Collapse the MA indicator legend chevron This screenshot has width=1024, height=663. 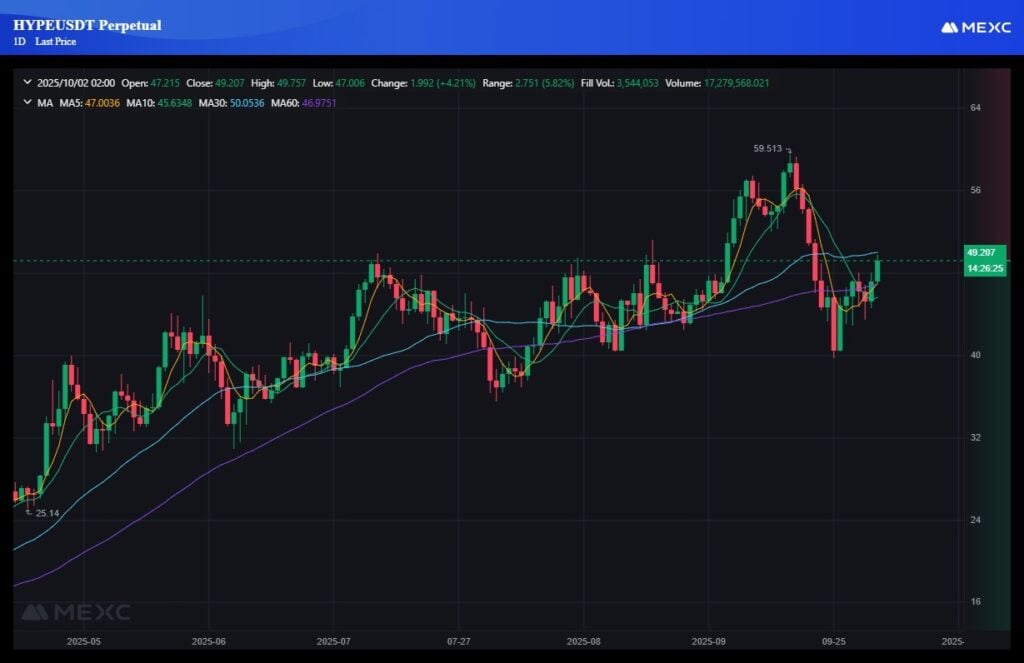tap(27, 102)
